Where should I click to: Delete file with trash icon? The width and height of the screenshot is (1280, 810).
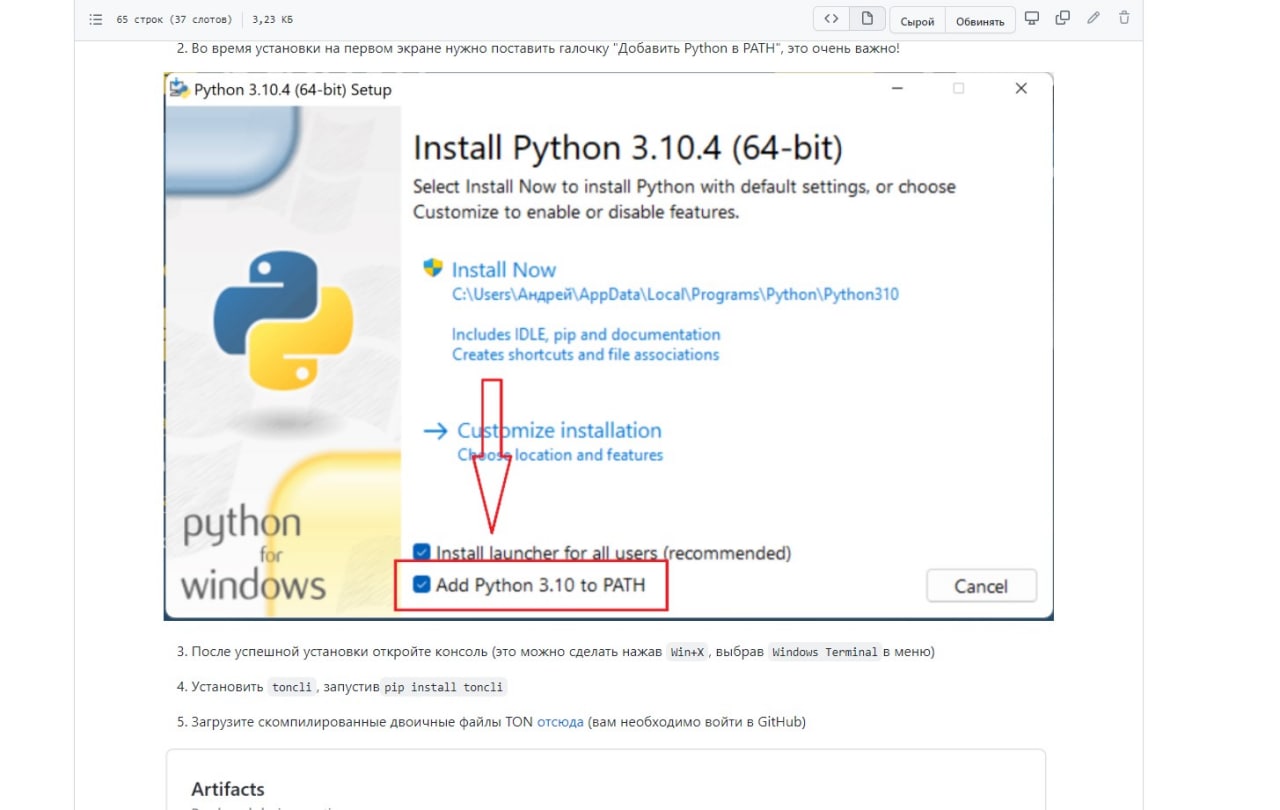click(x=1124, y=18)
